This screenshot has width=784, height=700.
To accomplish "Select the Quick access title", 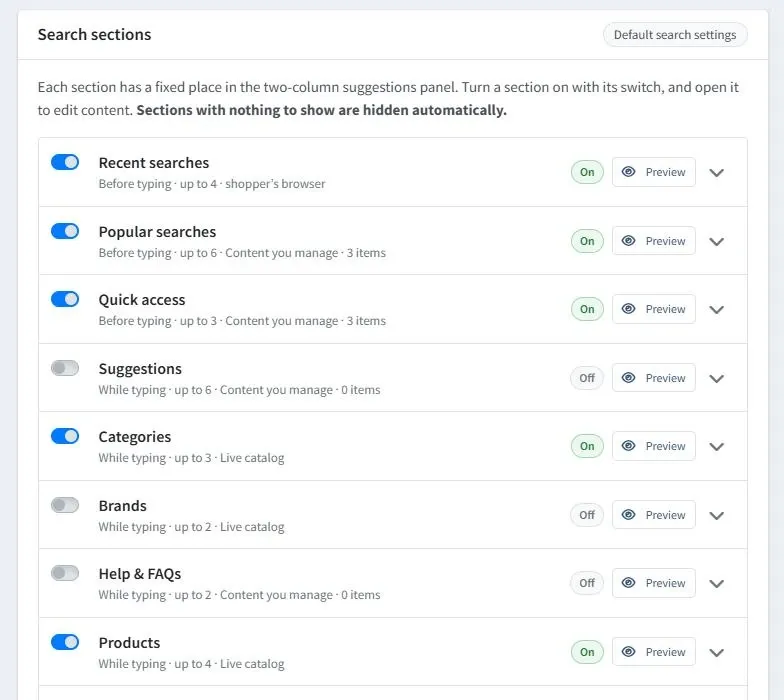I will [142, 300].
